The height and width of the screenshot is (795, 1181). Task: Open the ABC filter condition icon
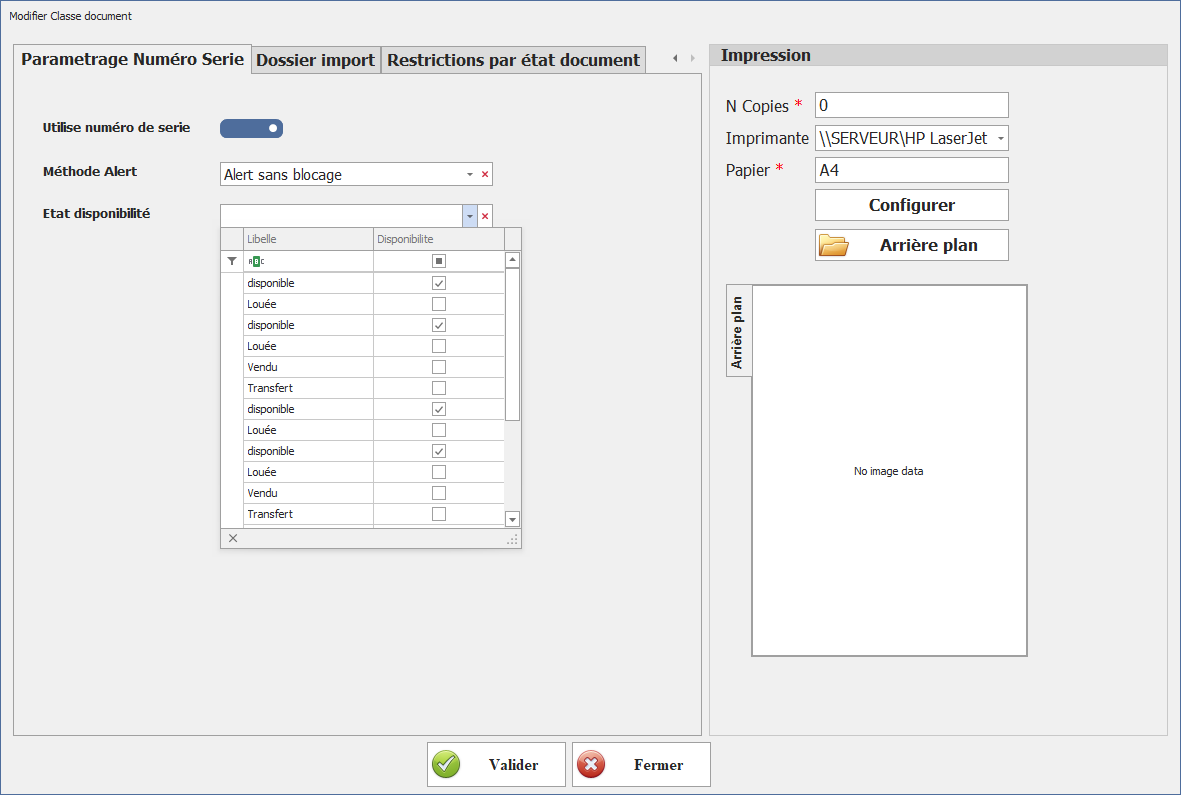coord(256,261)
